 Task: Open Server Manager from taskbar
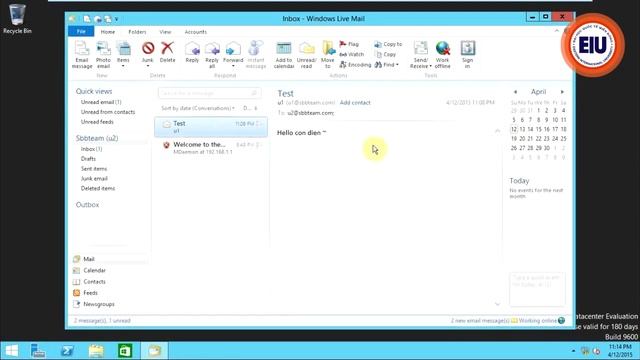[38, 351]
